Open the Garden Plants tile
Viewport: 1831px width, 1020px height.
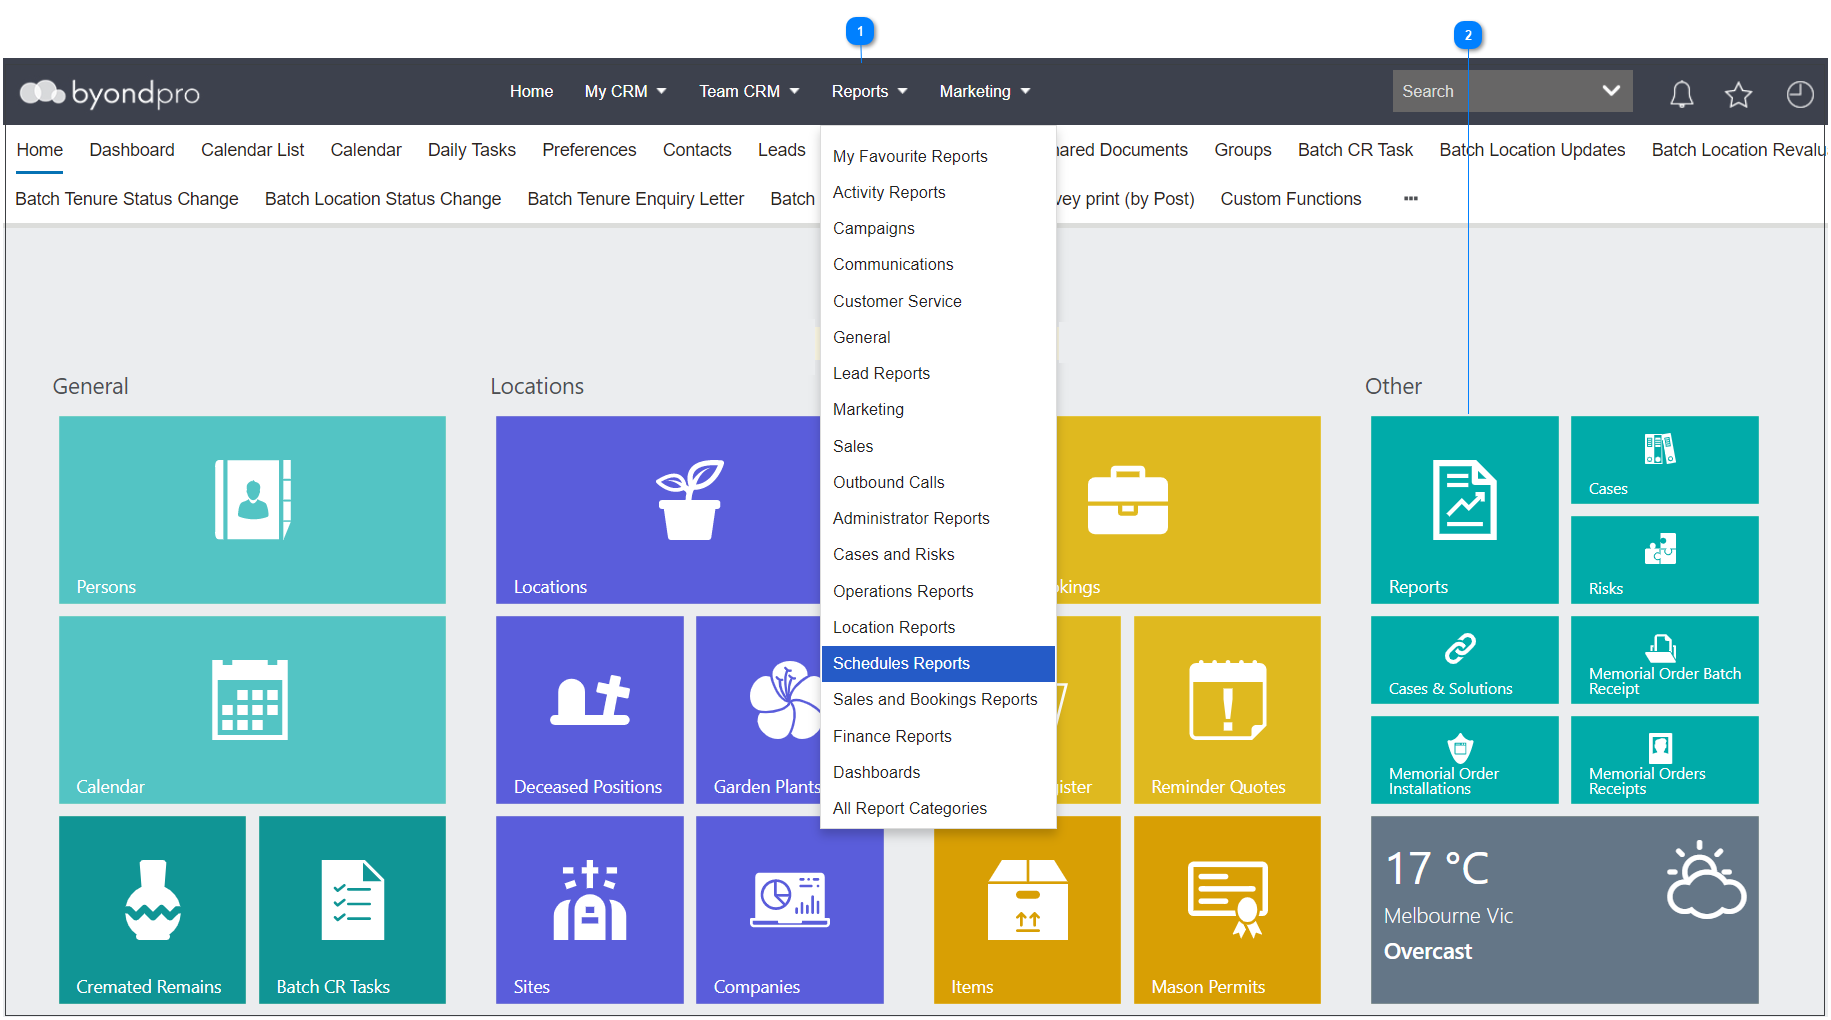click(758, 709)
